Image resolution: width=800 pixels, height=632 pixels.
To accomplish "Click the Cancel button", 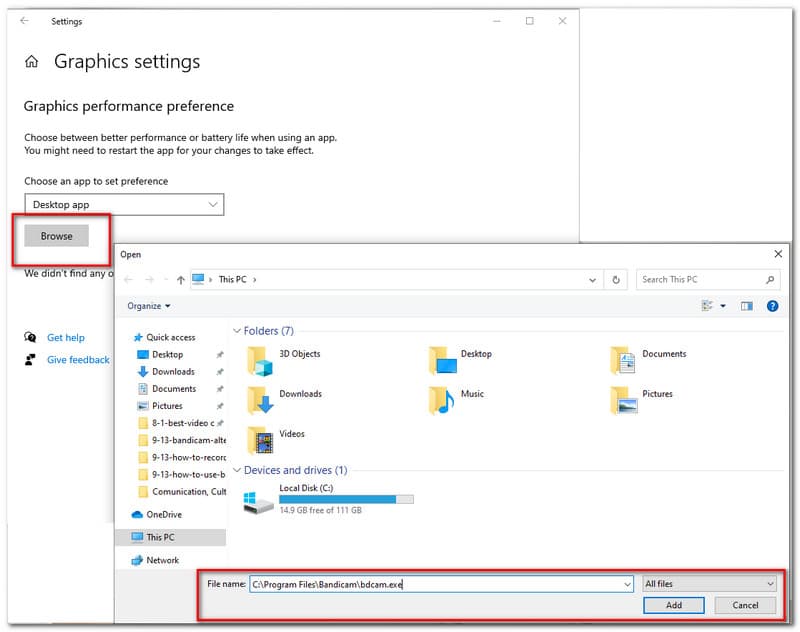I will coord(745,605).
